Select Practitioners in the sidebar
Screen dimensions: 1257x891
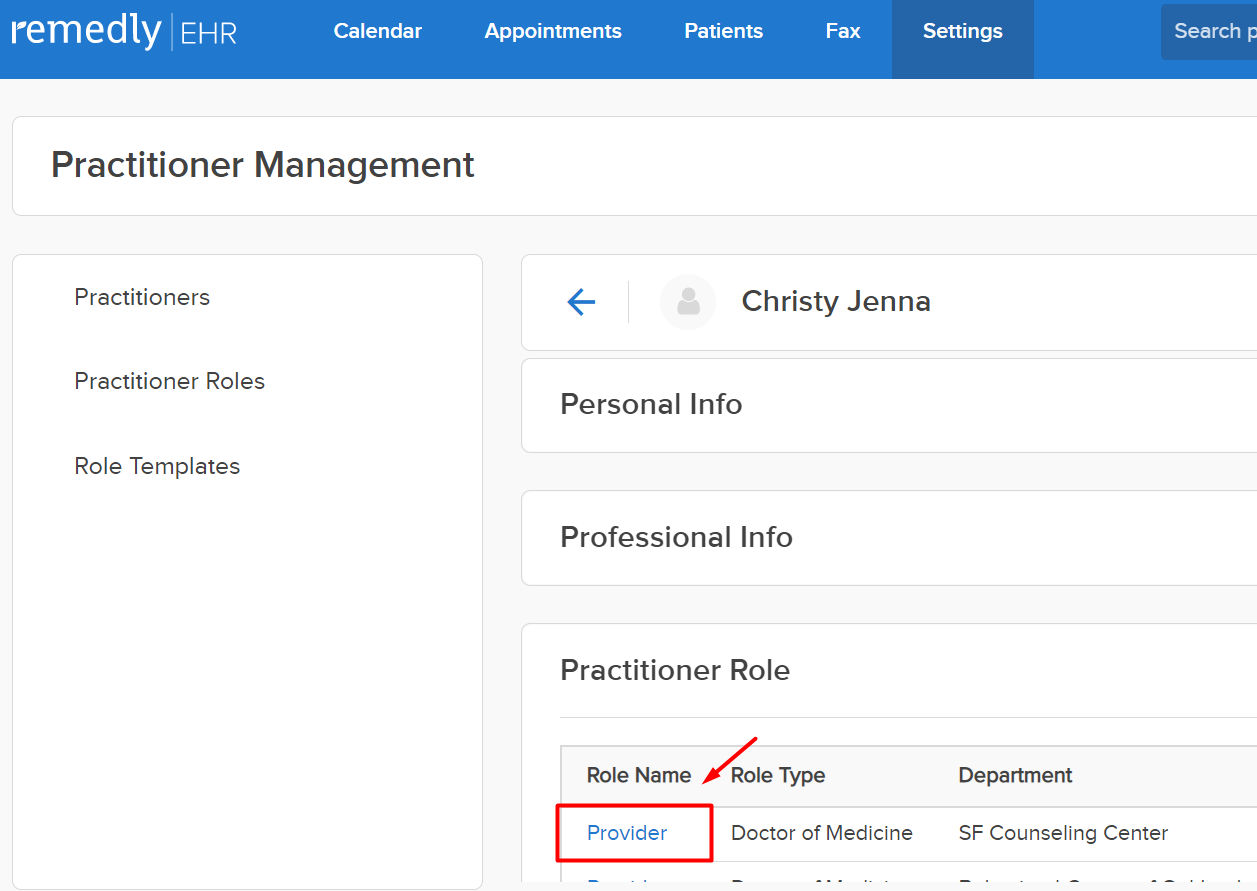(142, 297)
